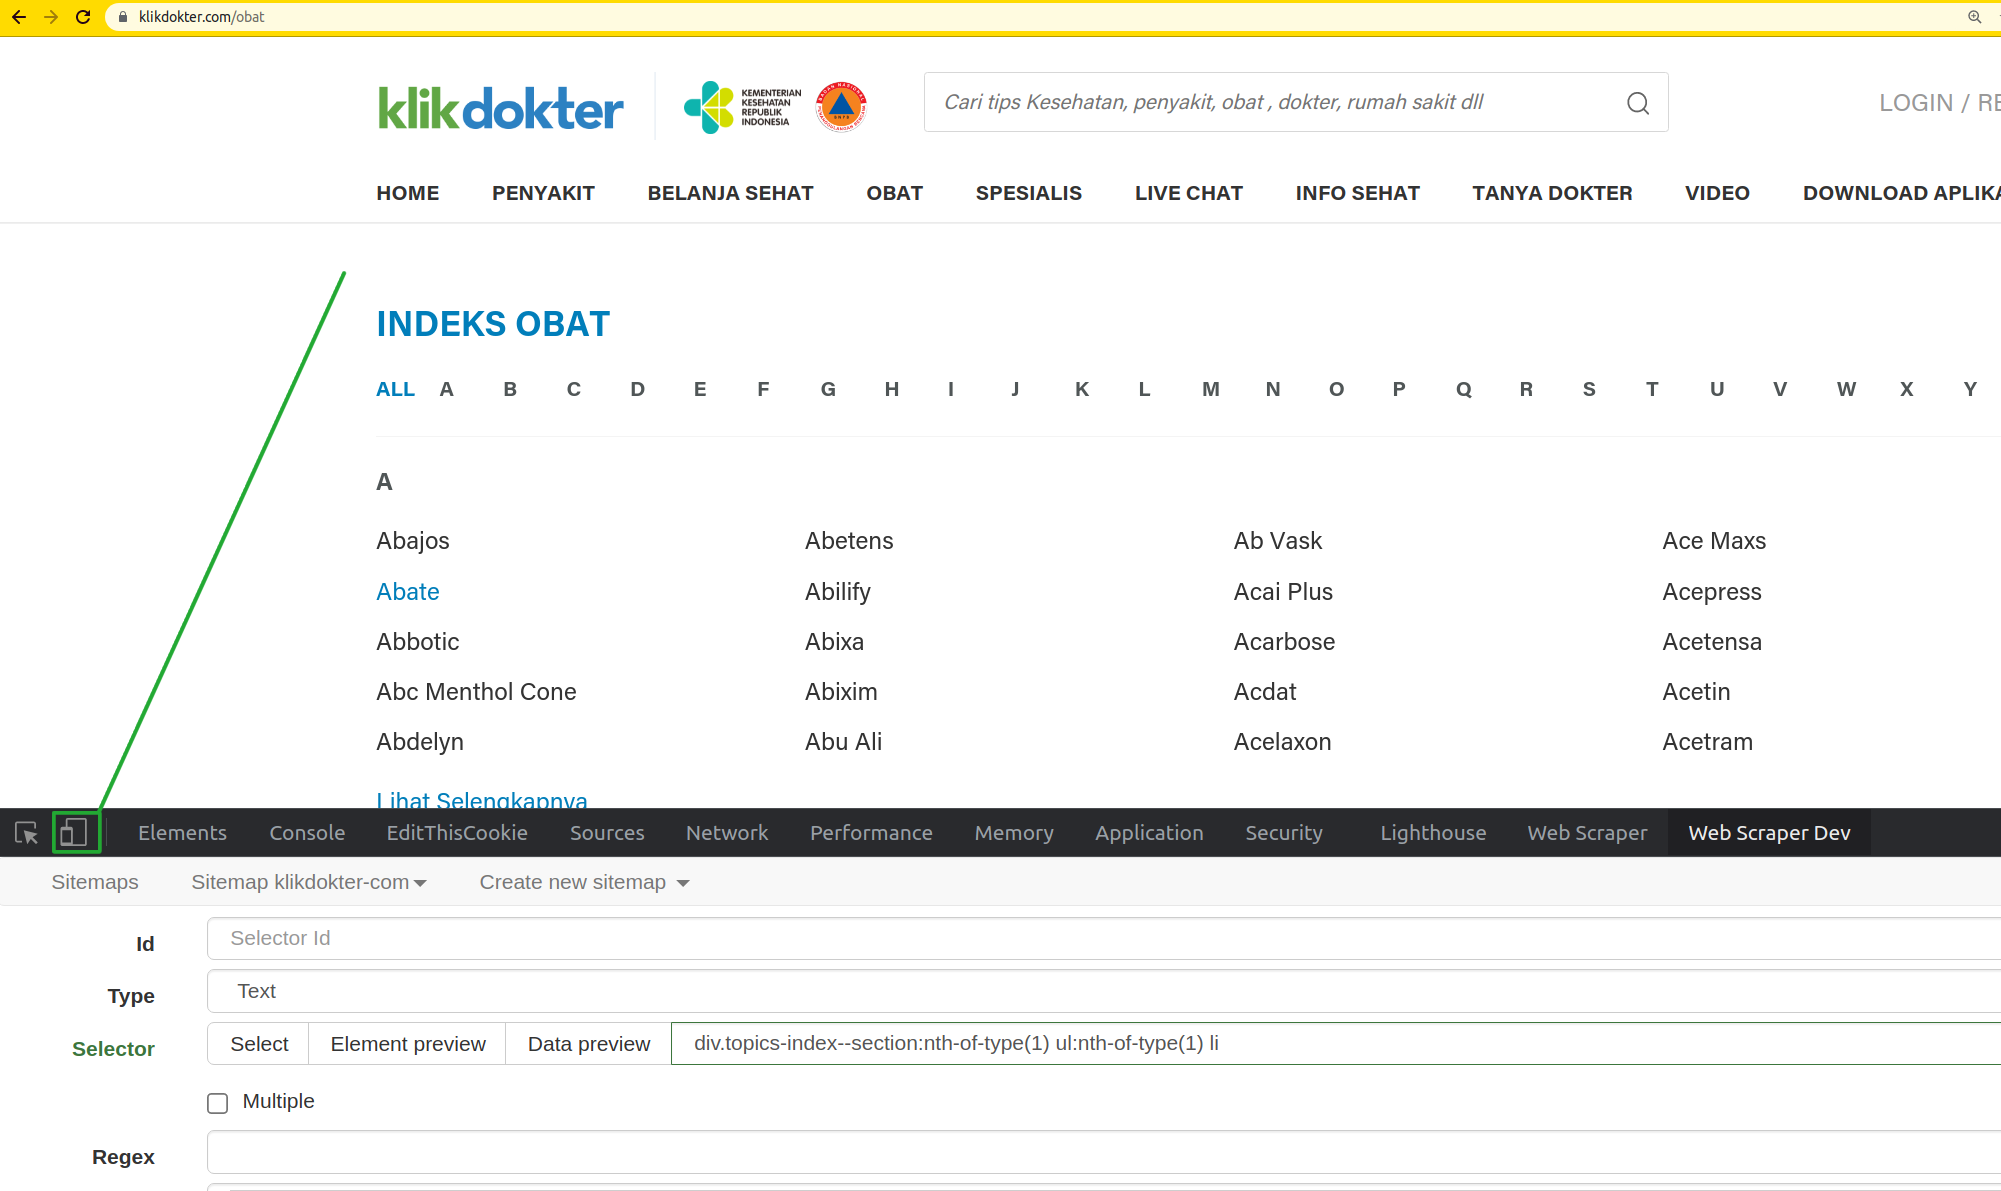Click the zoom icon in address bar
Screen dimensions: 2001x1191
1974,17
